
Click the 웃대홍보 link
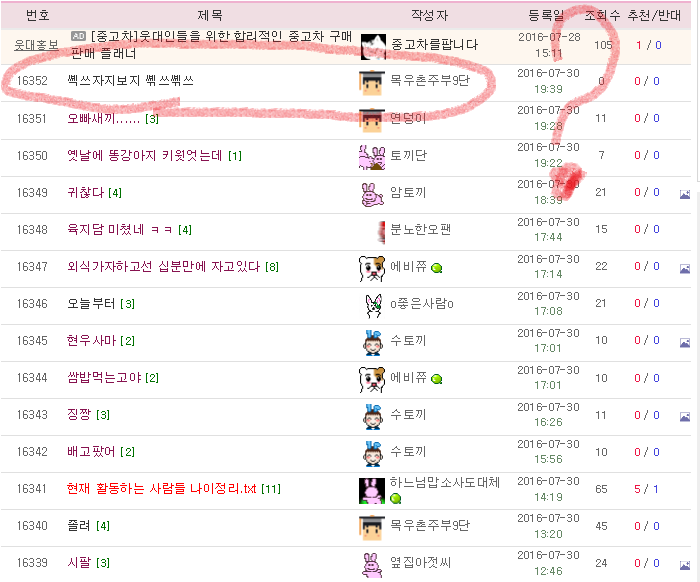[x=36, y=45]
